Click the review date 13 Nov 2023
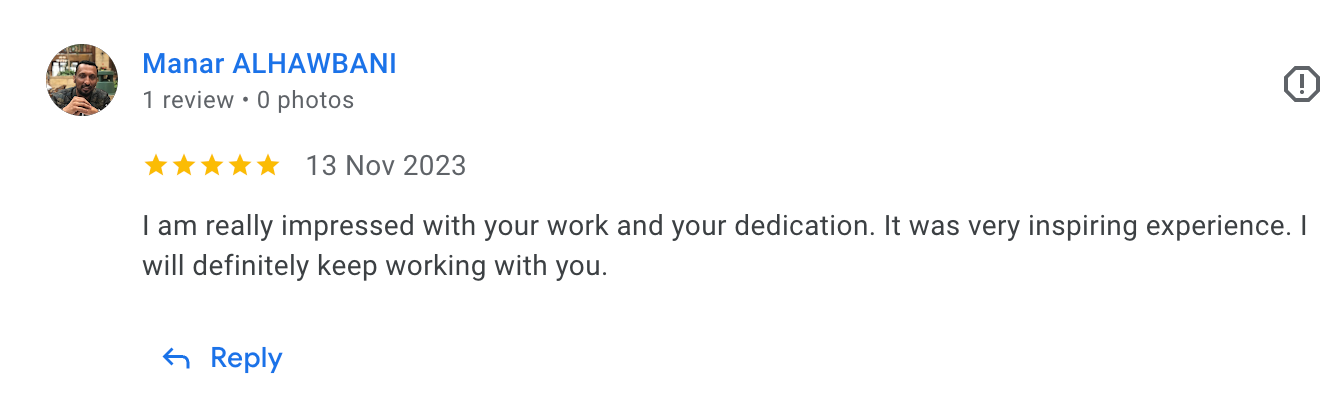The height and width of the screenshot is (412, 1322). 385,165
